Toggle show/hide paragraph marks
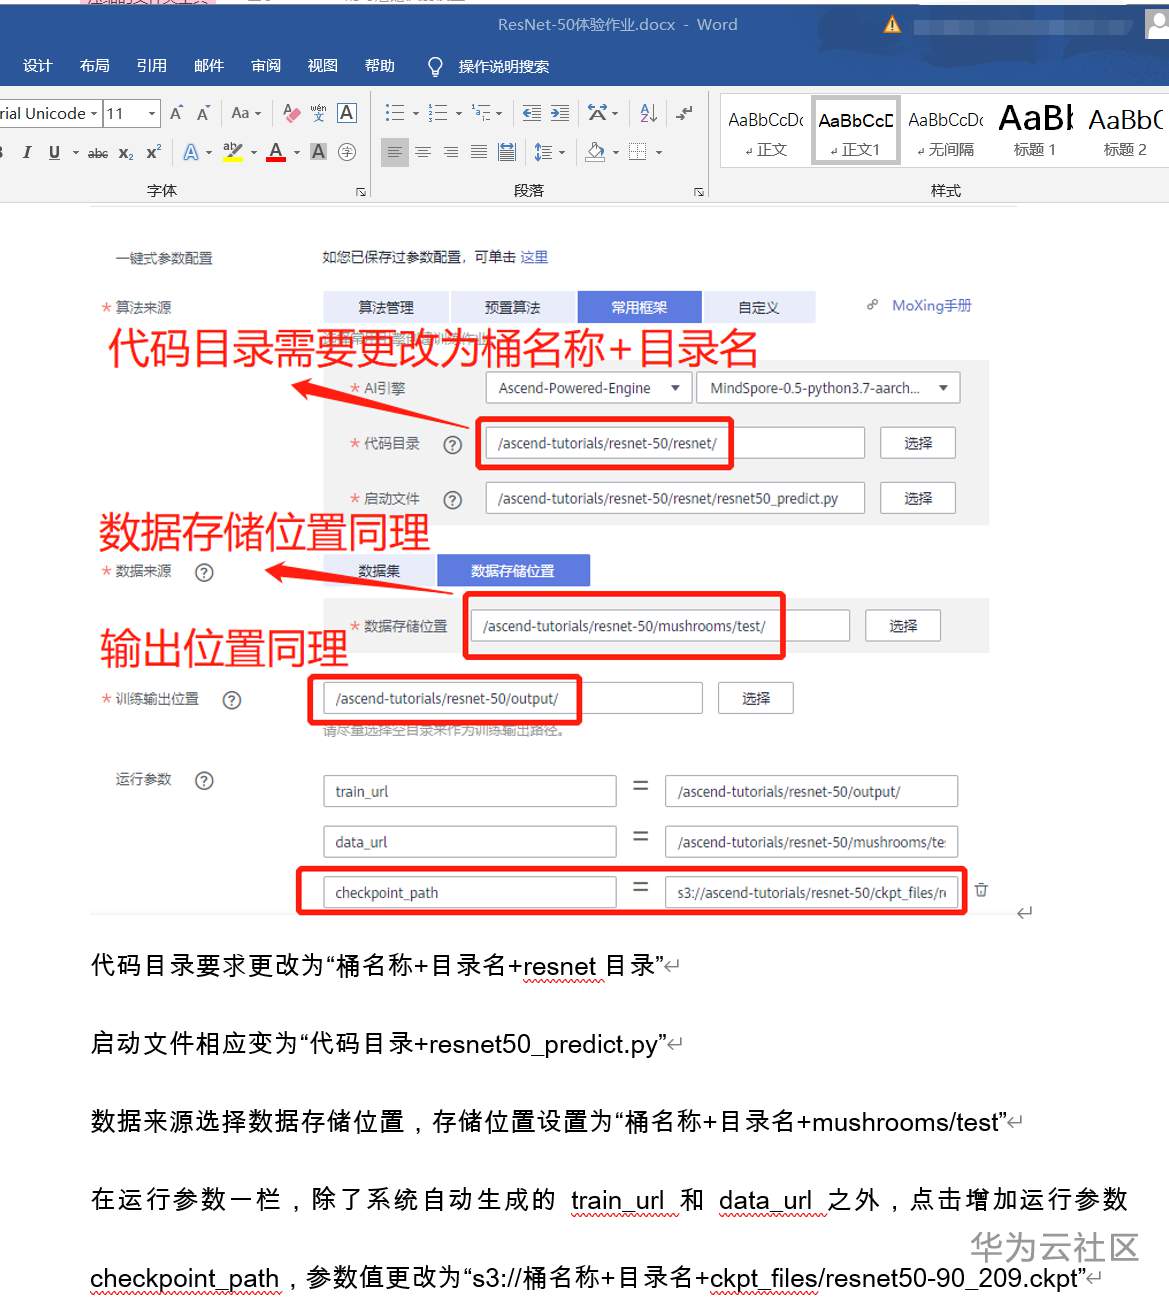The height and width of the screenshot is (1302, 1169). [x=684, y=113]
